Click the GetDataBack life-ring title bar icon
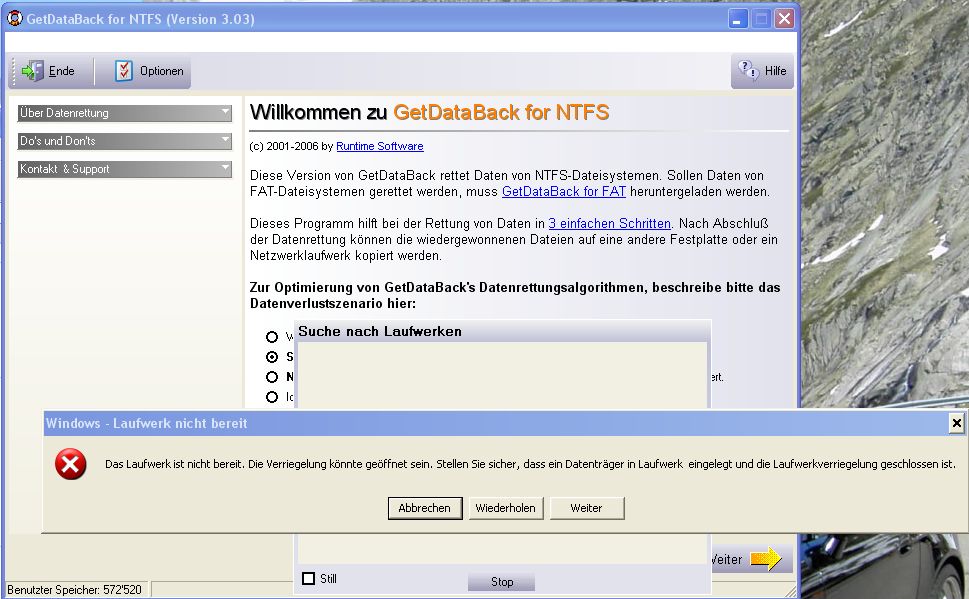 [x=14, y=19]
